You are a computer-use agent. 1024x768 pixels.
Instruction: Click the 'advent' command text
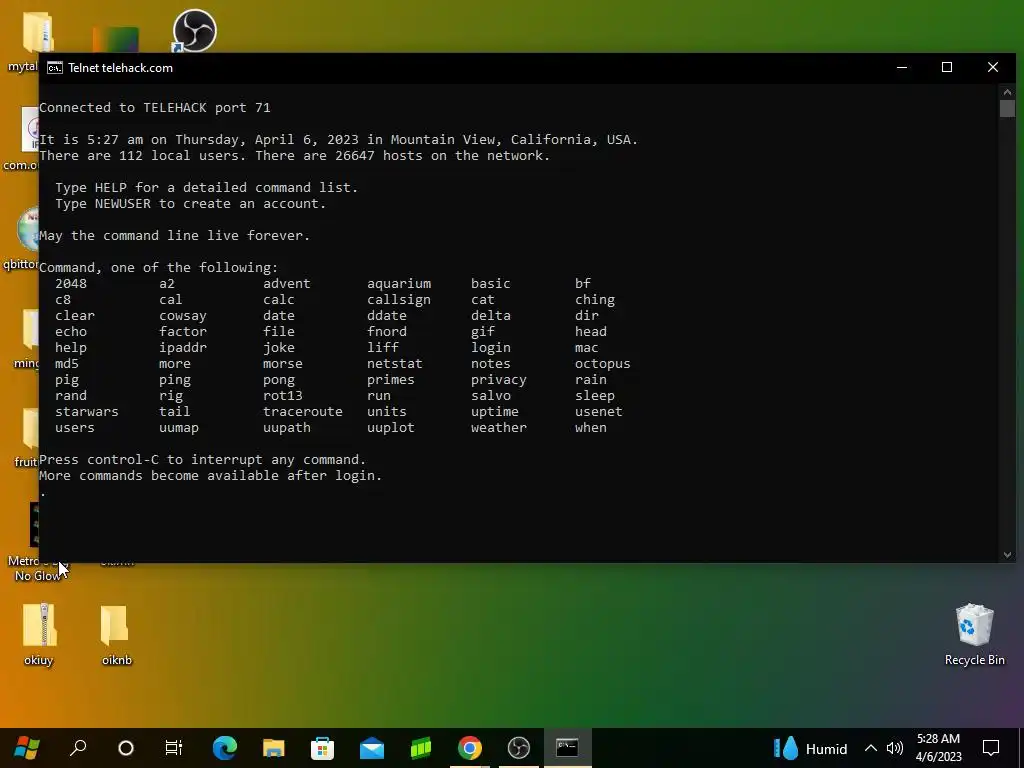click(x=287, y=283)
